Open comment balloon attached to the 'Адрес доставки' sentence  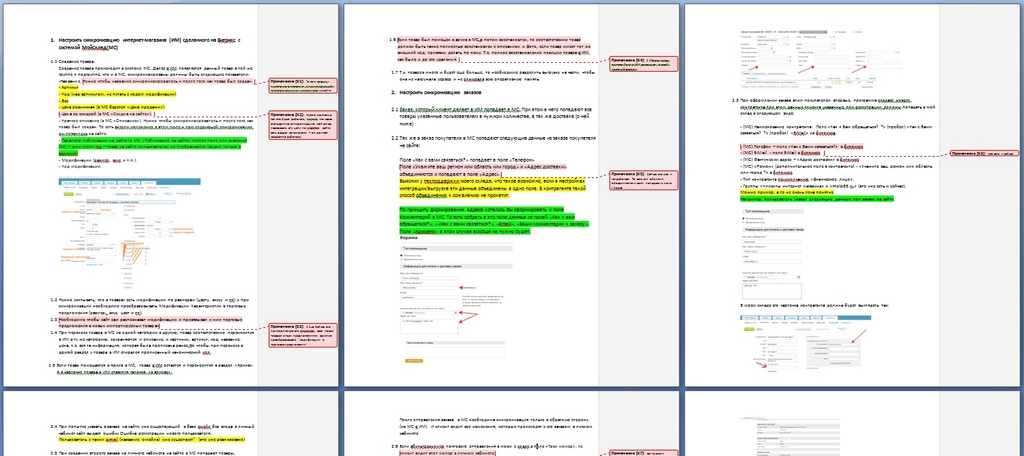pos(644,180)
